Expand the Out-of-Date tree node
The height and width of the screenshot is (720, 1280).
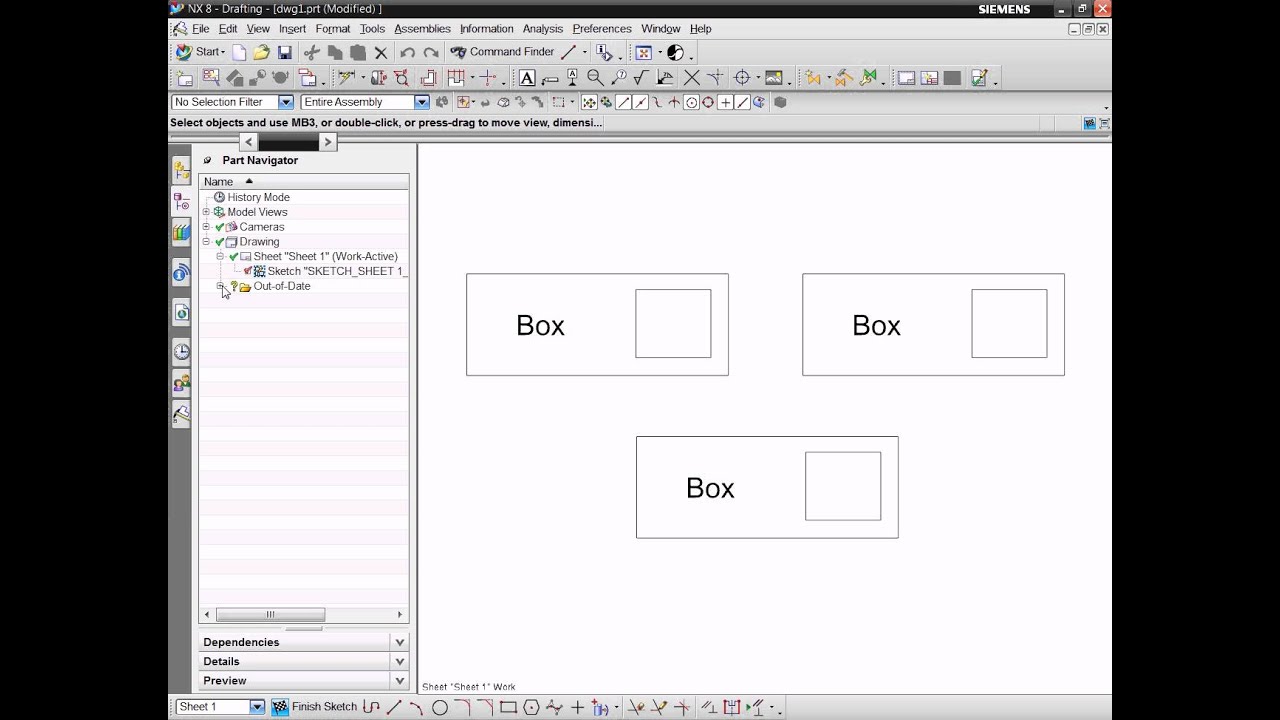(221, 286)
